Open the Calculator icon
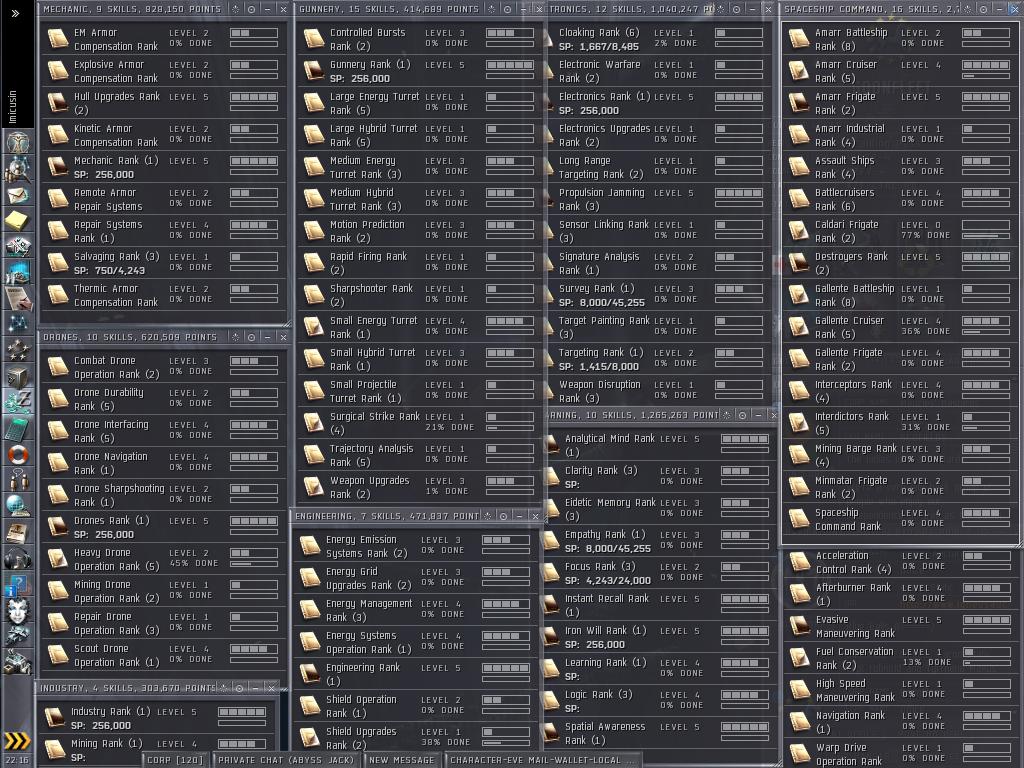This screenshot has height=768, width=1024. tap(18, 428)
